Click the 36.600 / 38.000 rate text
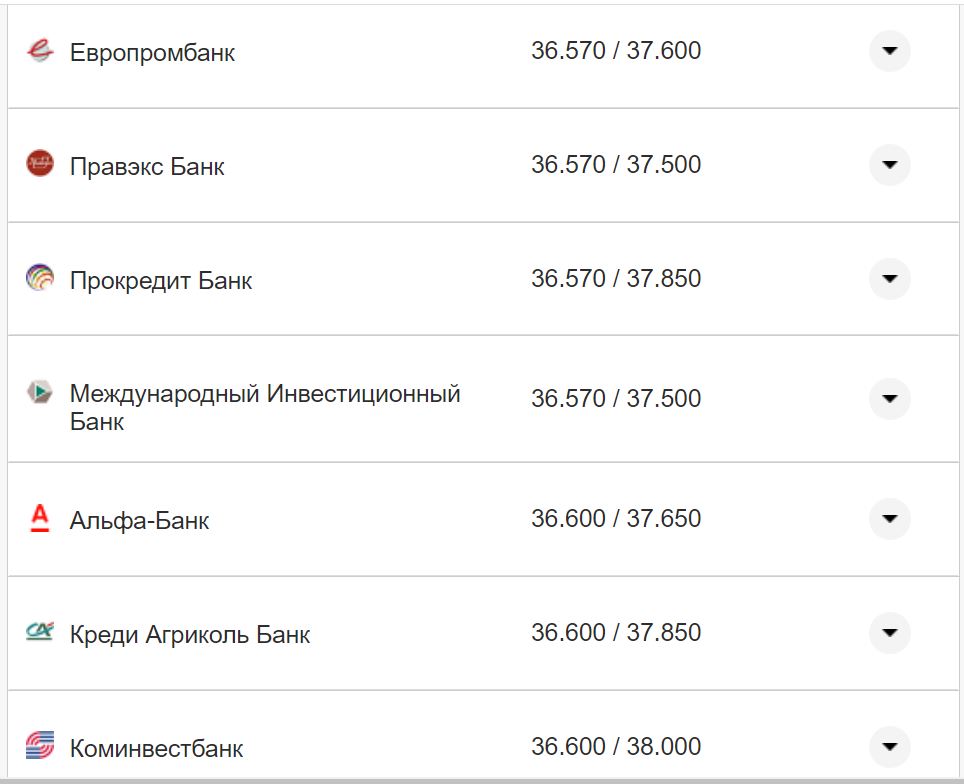The height and width of the screenshot is (784, 964). [x=617, y=745]
